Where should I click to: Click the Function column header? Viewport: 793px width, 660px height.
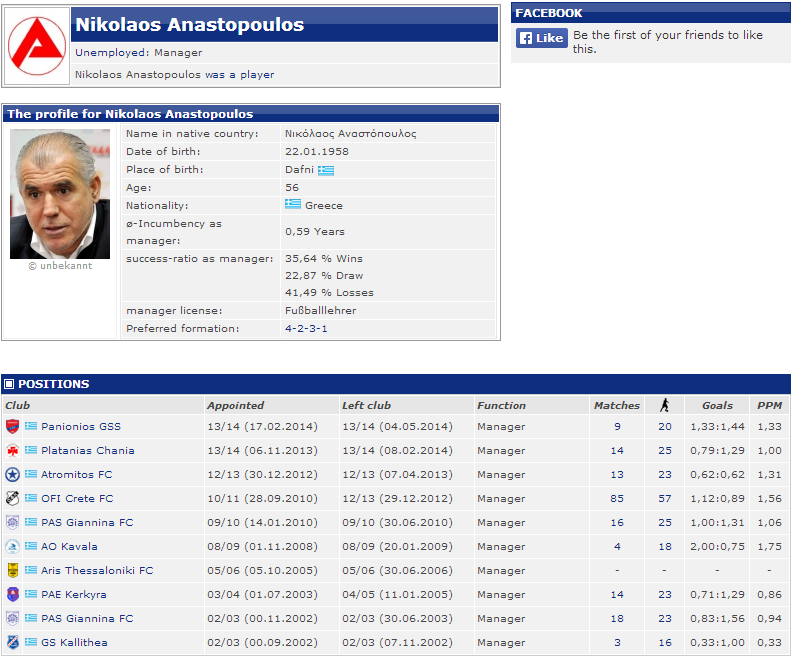coord(501,405)
